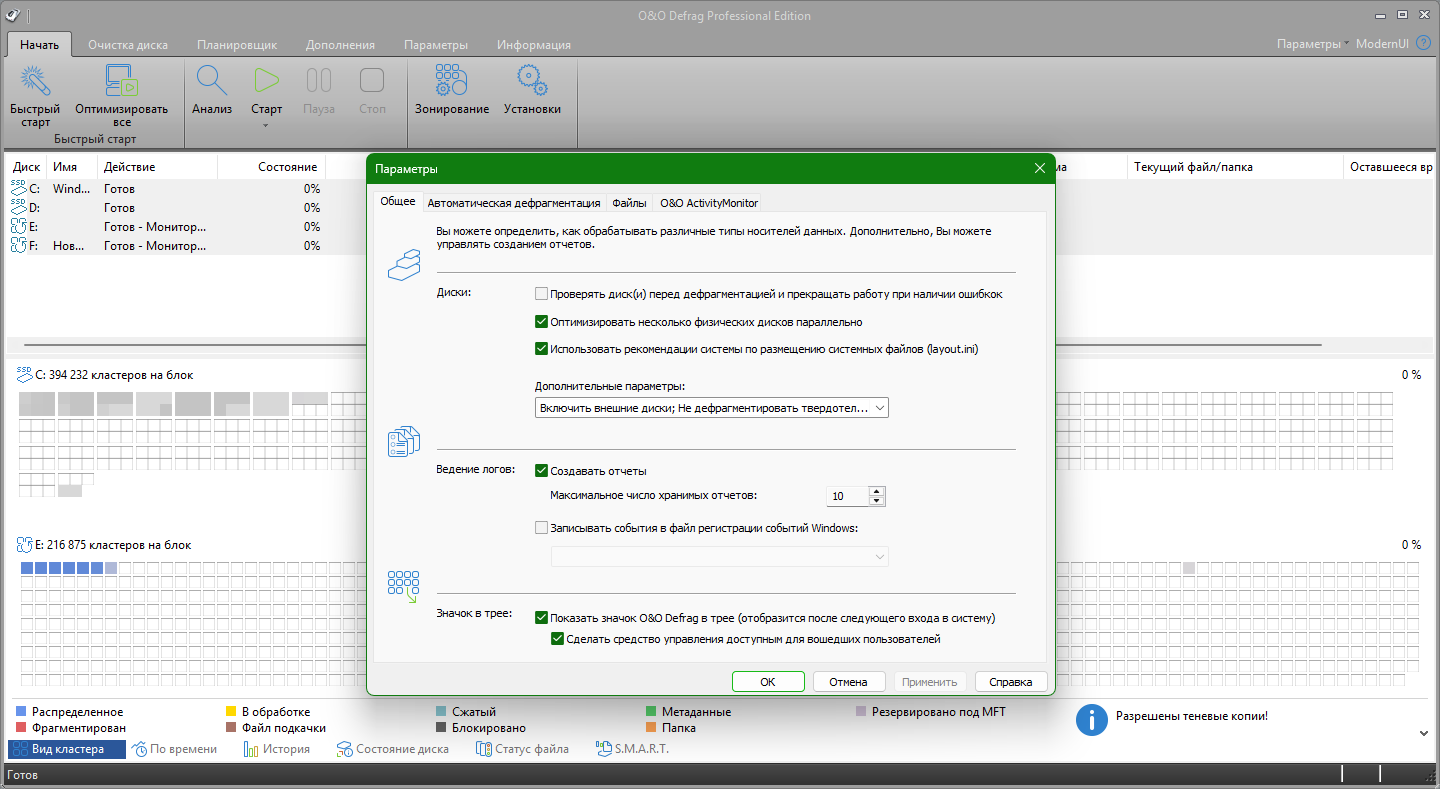The height and width of the screenshot is (789, 1440).
Task: Switch to the Files (Файлы) tab
Action: click(629, 203)
